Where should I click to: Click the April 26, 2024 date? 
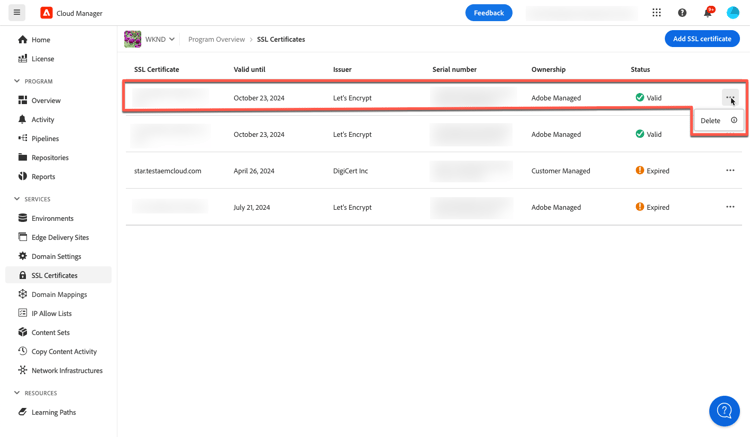point(254,171)
